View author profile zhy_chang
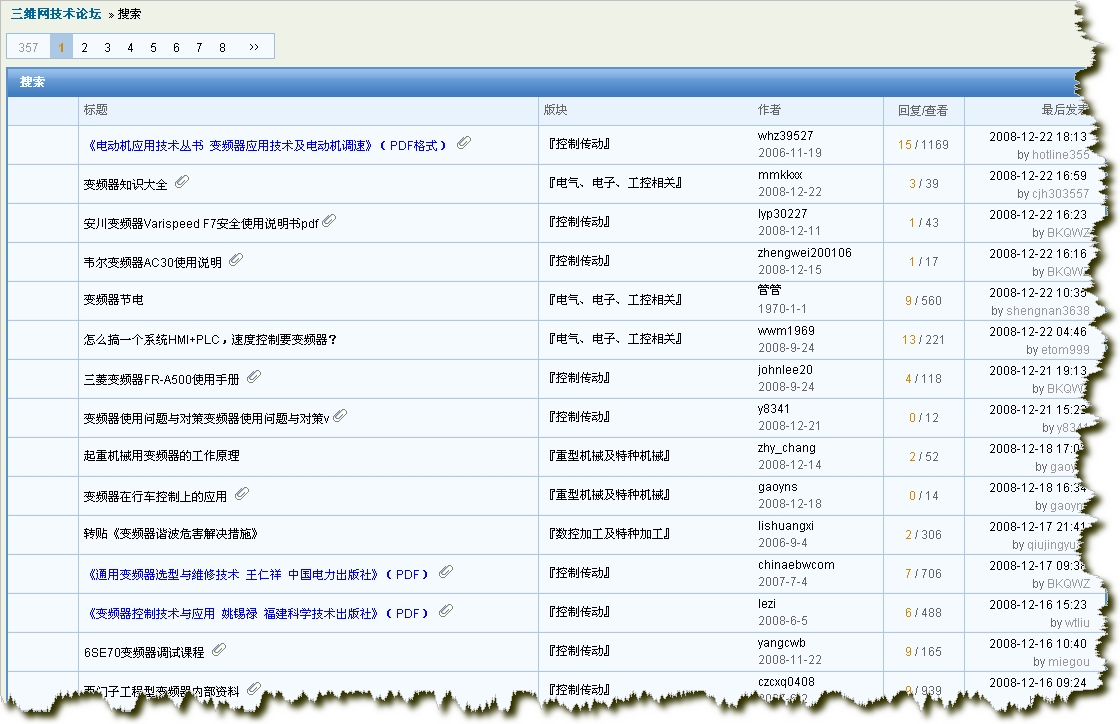The width and height of the screenshot is (1120, 724). point(787,448)
